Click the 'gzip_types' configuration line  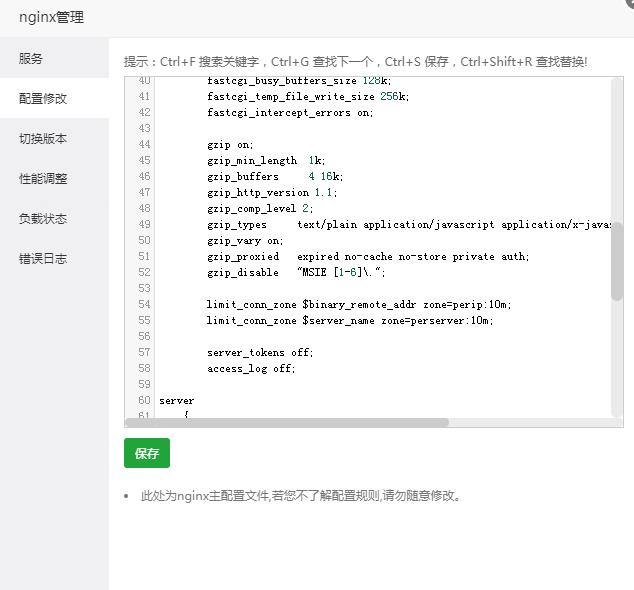409,224
